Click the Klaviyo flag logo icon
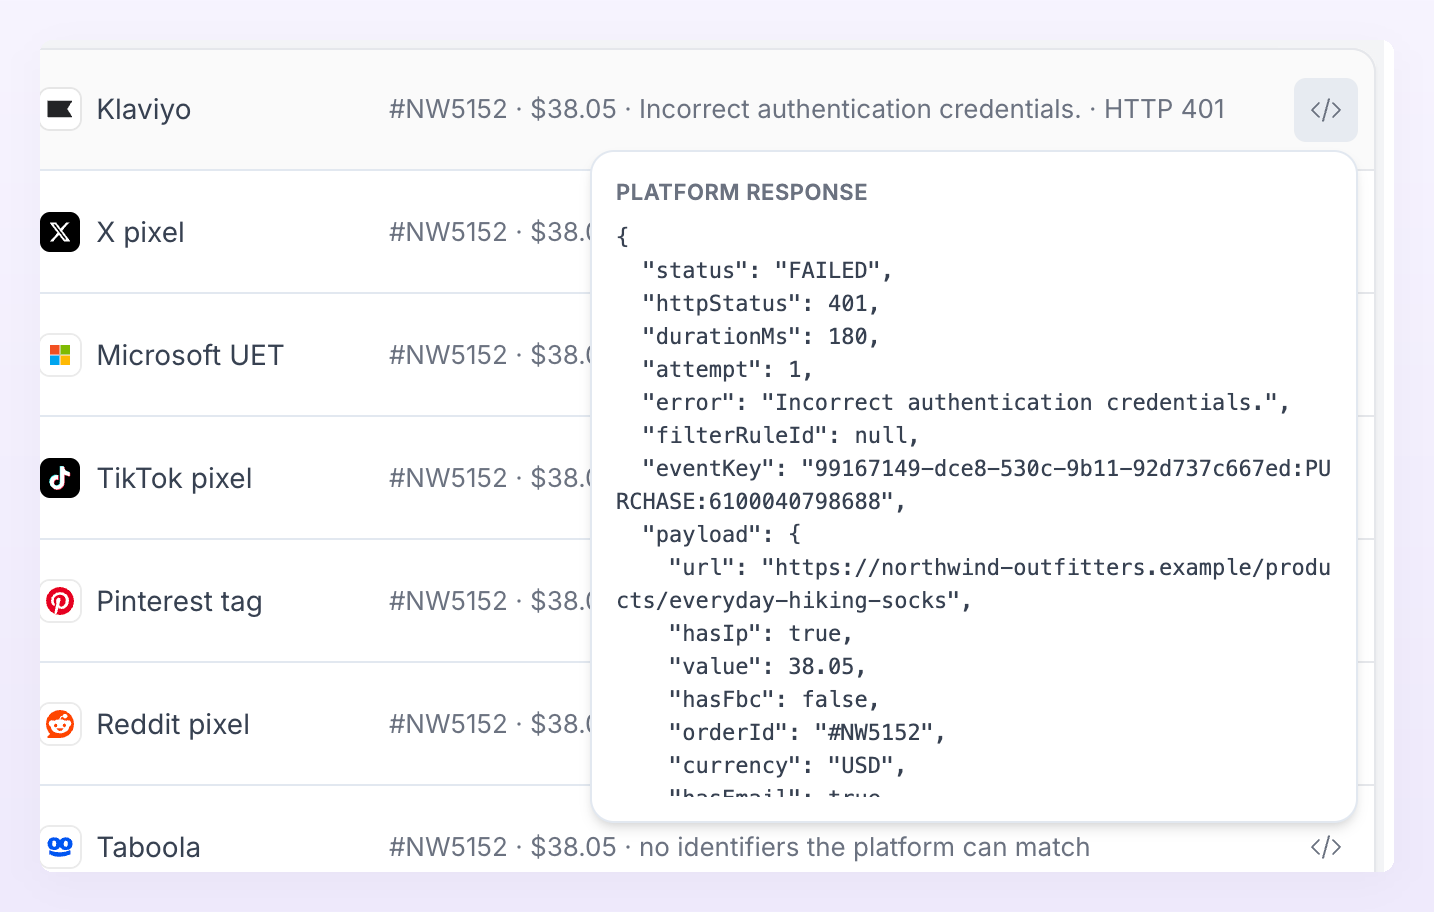 click(x=60, y=109)
